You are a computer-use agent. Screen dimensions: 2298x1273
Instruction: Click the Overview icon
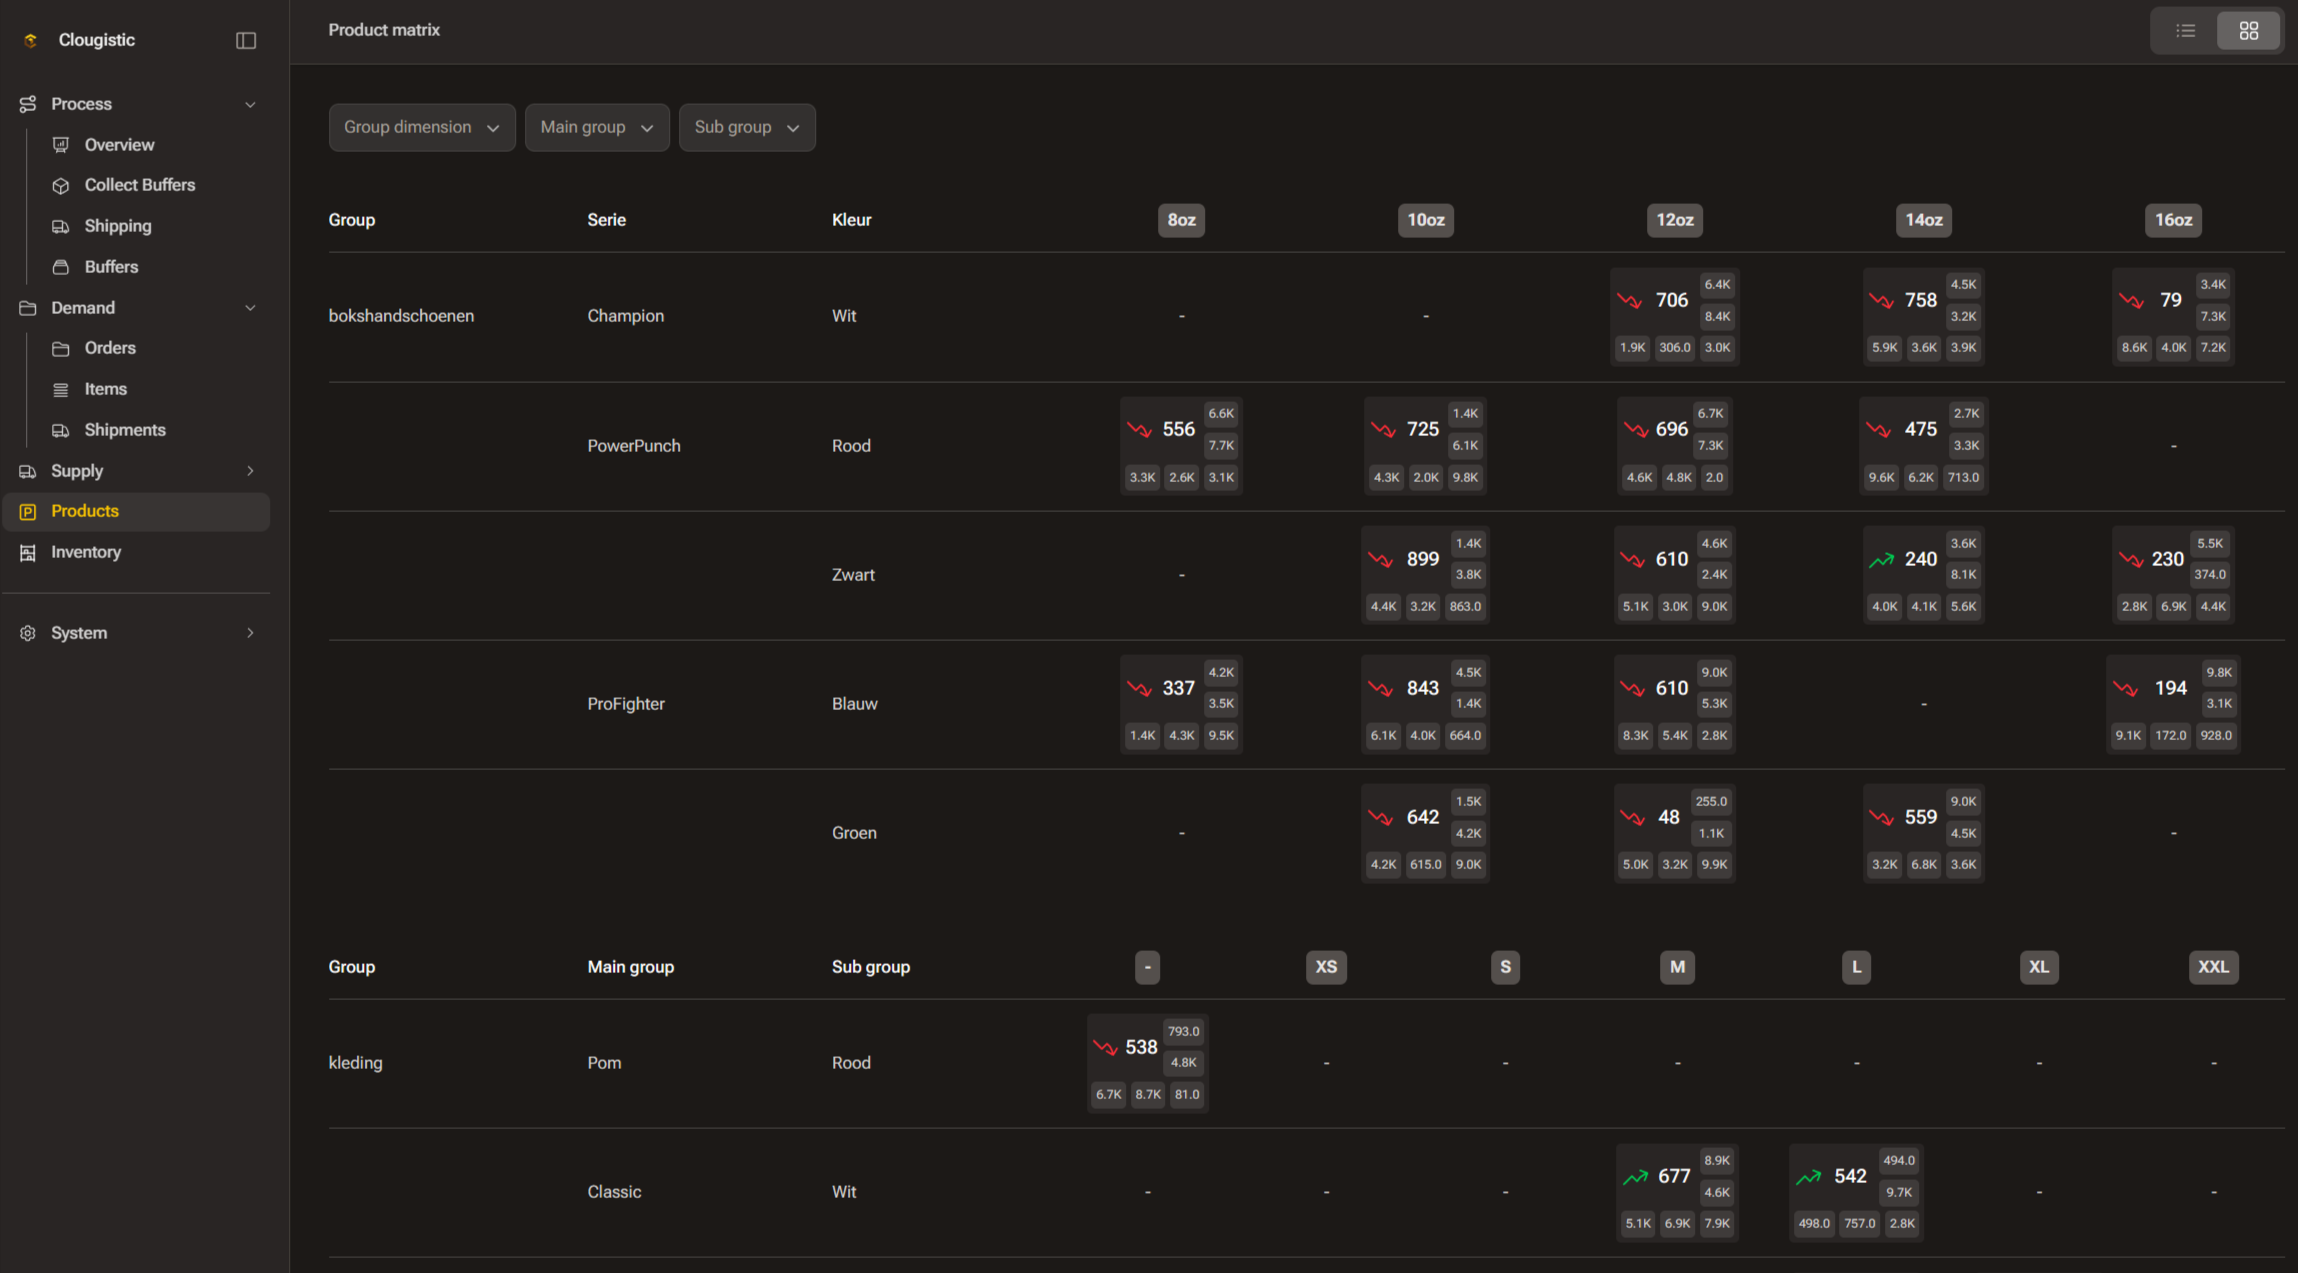(61, 145)
